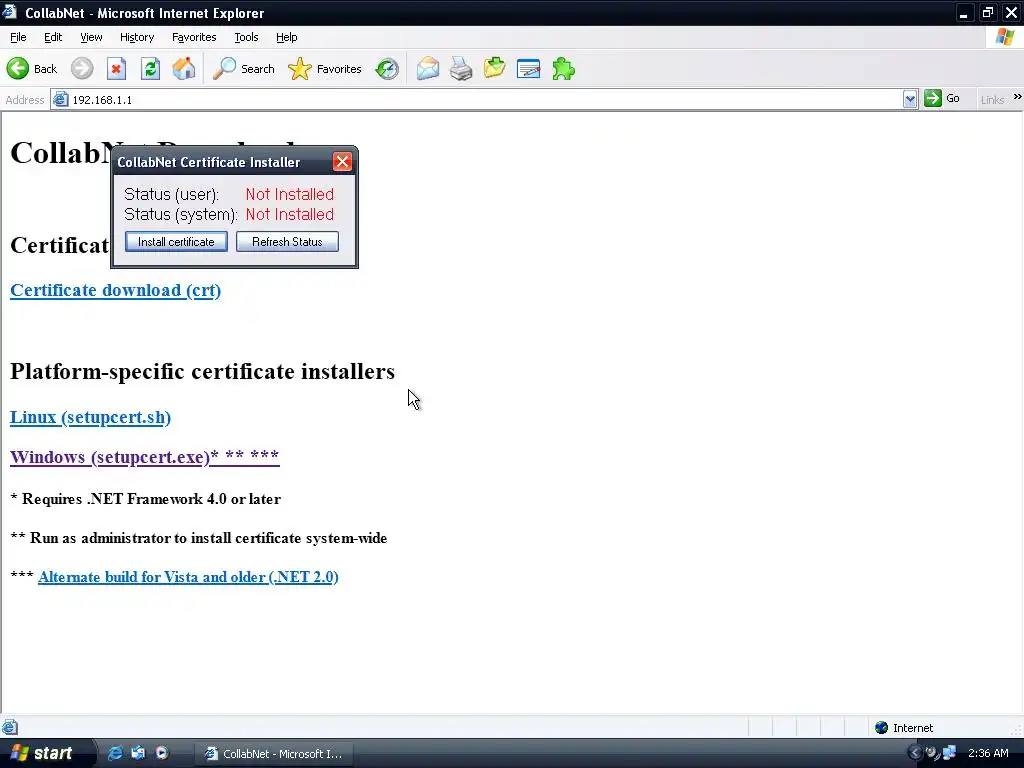This screenshot has width=1024, height=768.
Task: Click the page icon in the address bar
Action: (x=60, y=99)
